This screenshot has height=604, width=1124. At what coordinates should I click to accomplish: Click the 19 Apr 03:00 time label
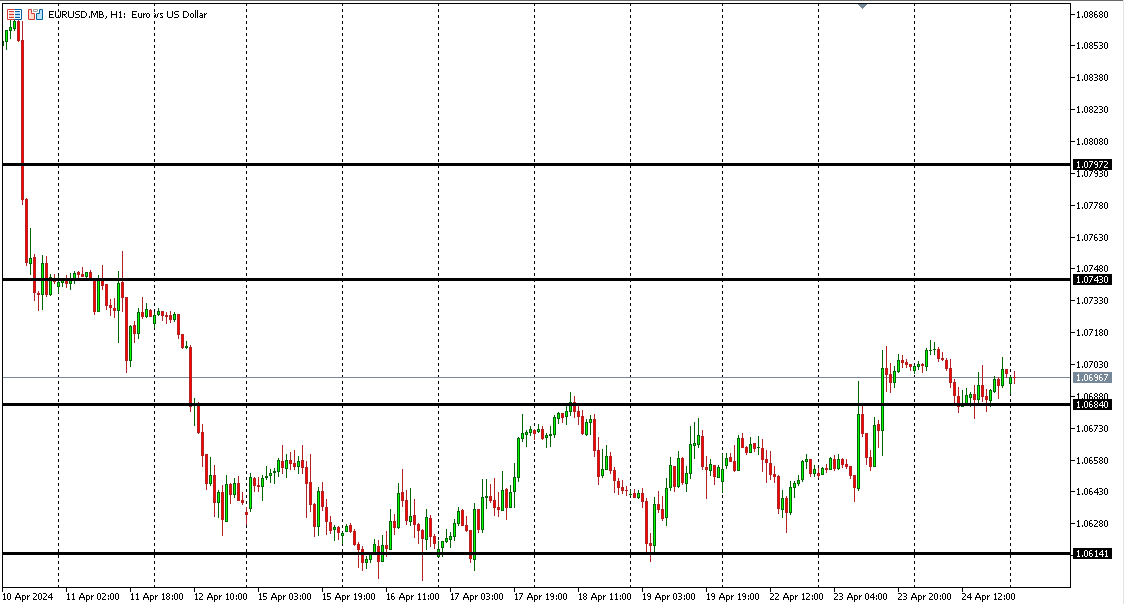coord(668,596)
